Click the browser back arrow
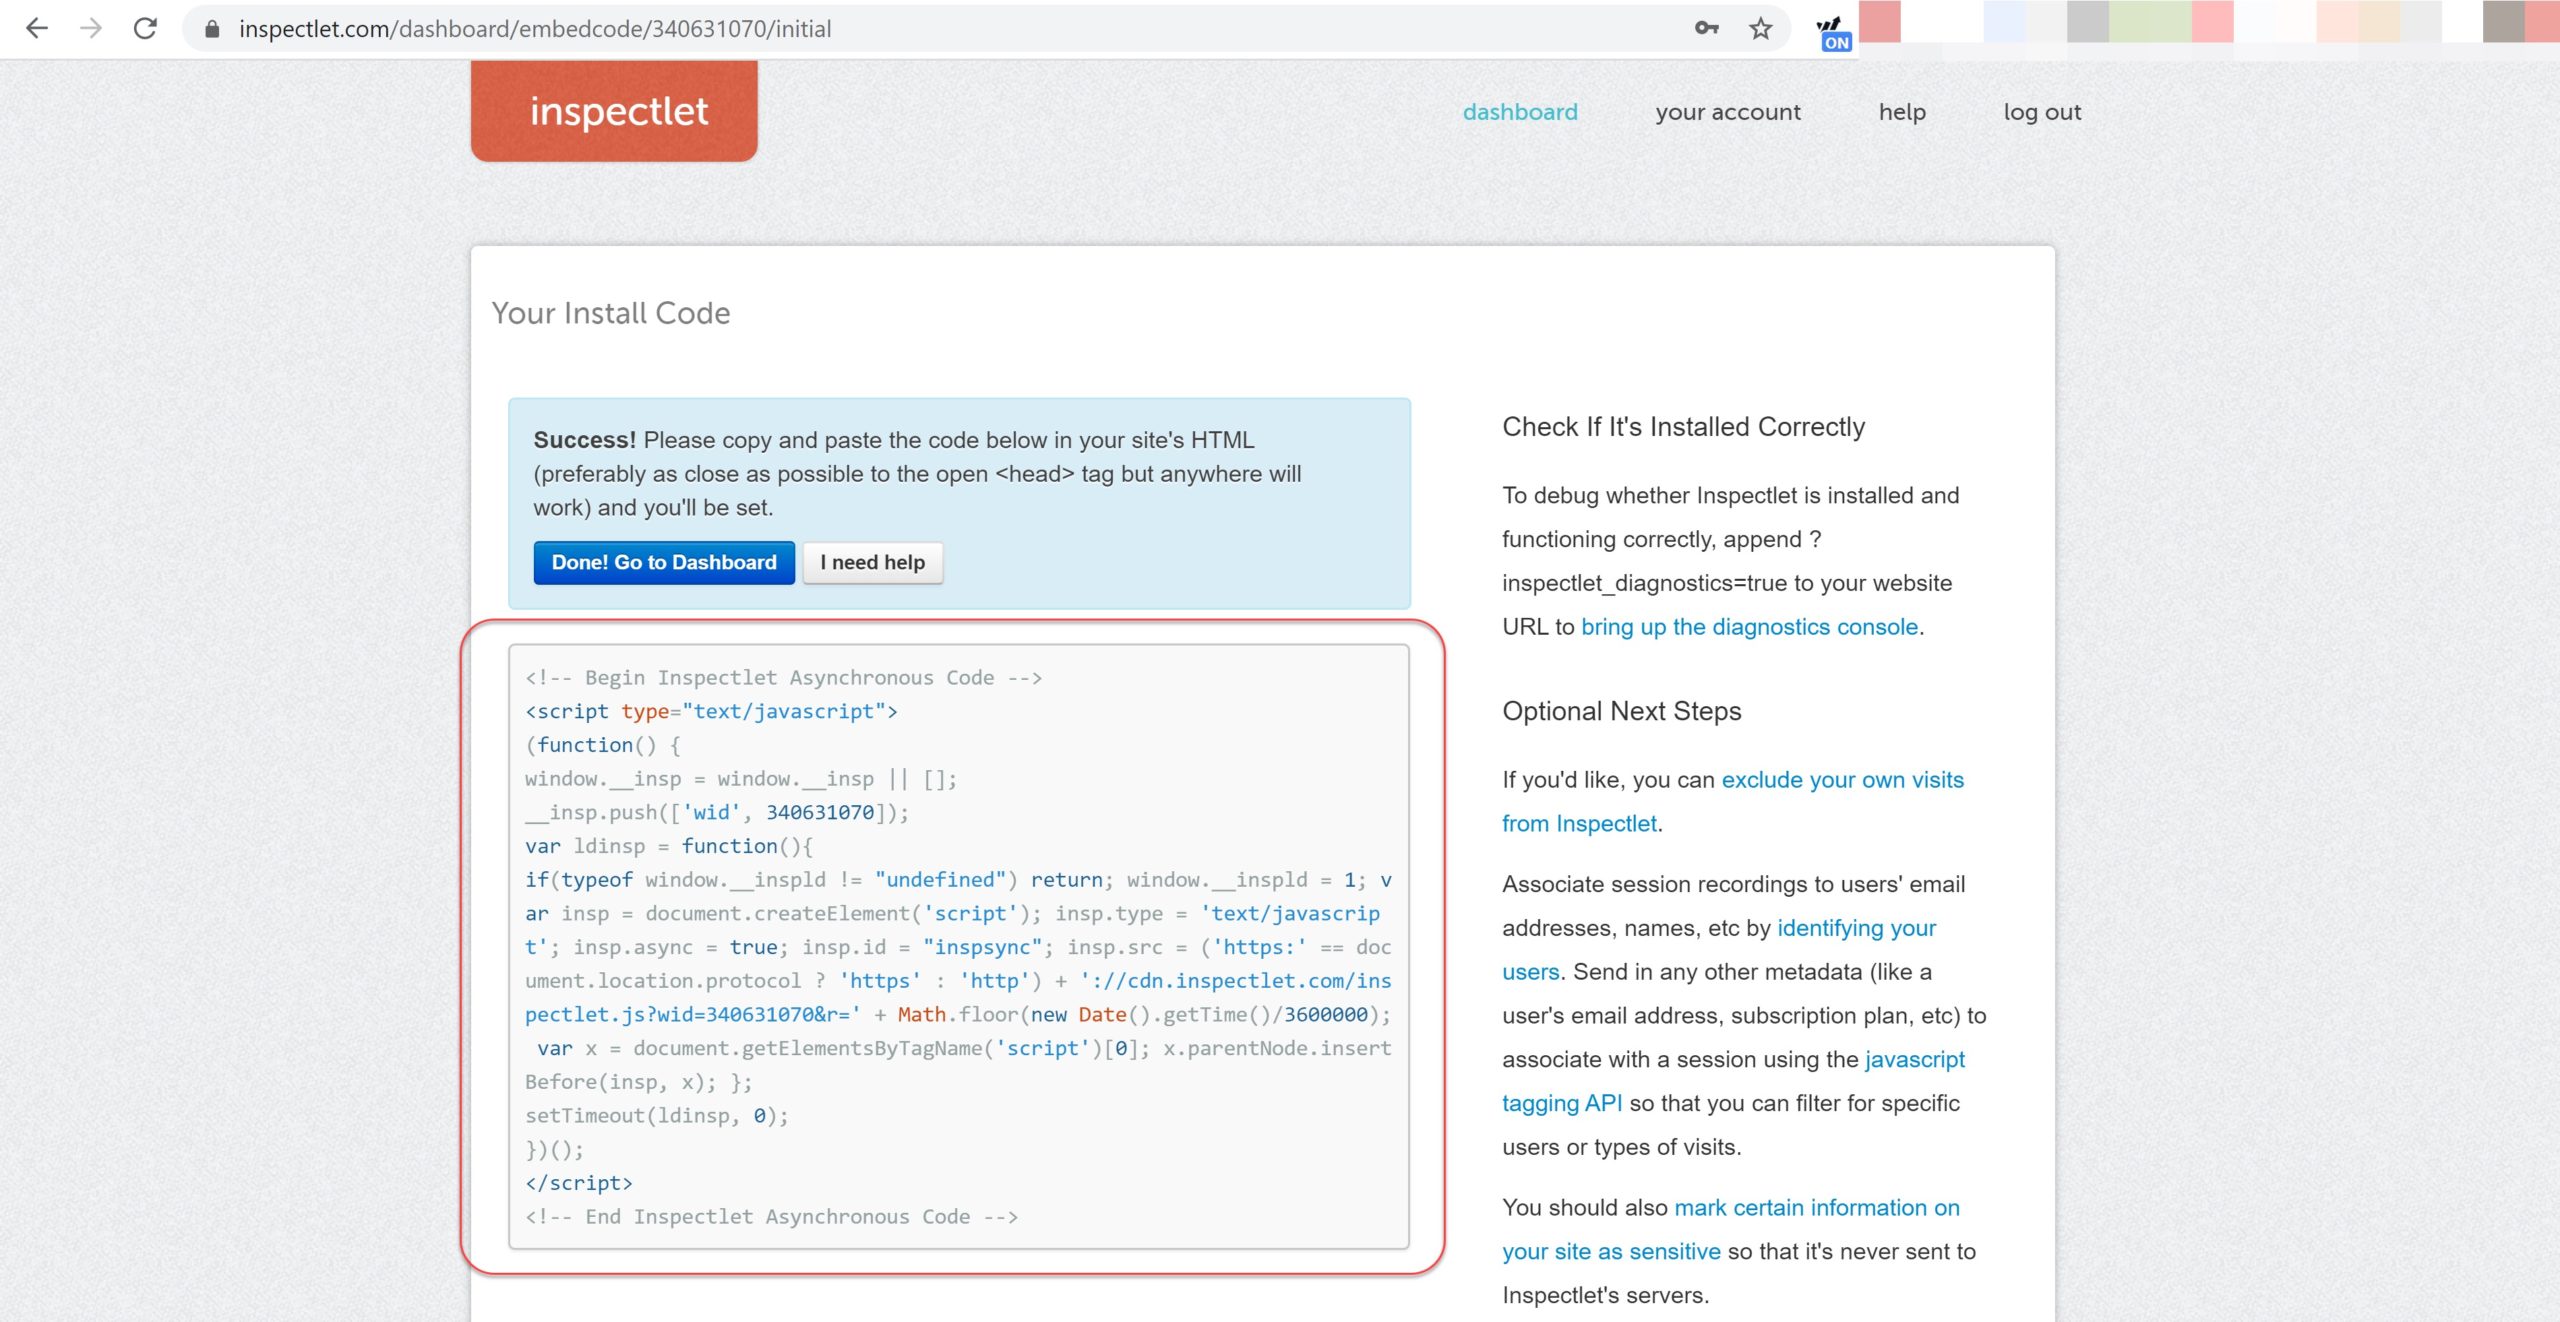Screen dimensions: 2560x1322 [37, 28]
